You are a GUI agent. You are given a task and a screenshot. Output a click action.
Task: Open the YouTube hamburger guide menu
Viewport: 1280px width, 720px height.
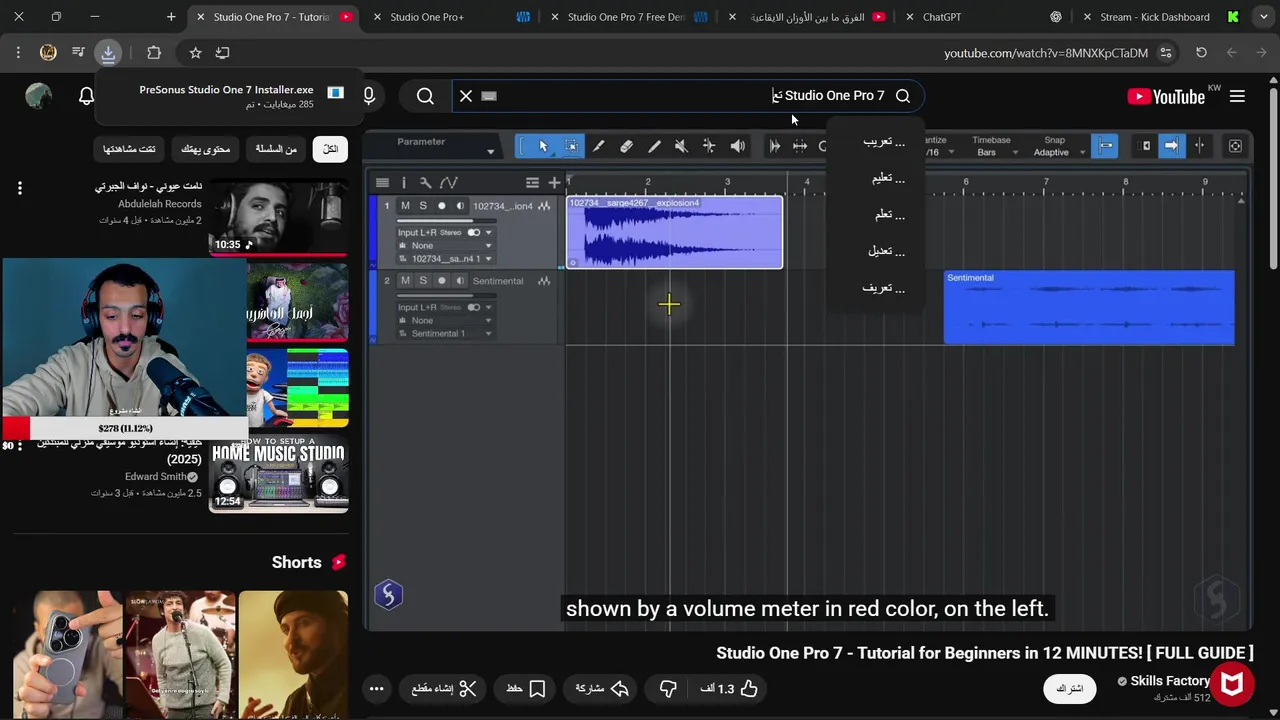pyautogui.click(x=1237, y=96)
